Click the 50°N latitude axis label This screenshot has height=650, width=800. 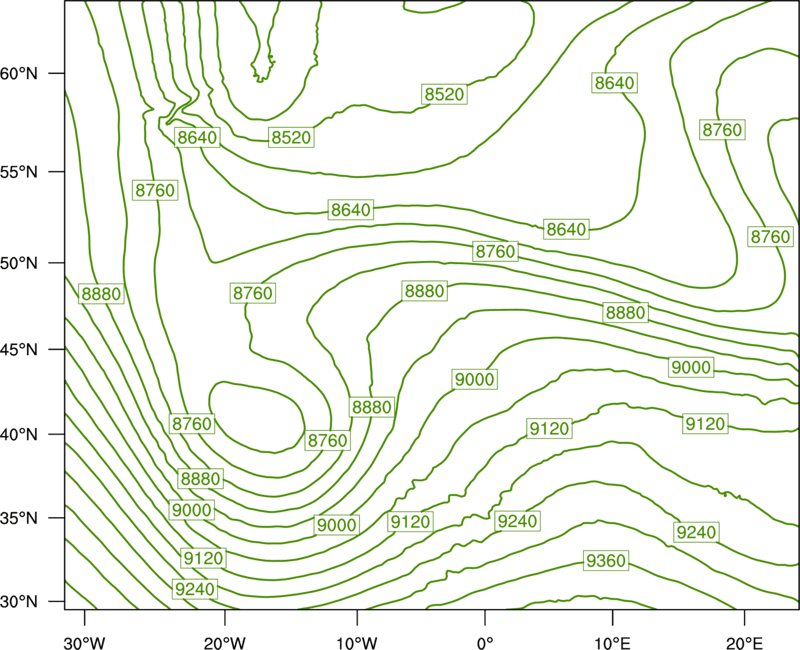click(19, 263)
